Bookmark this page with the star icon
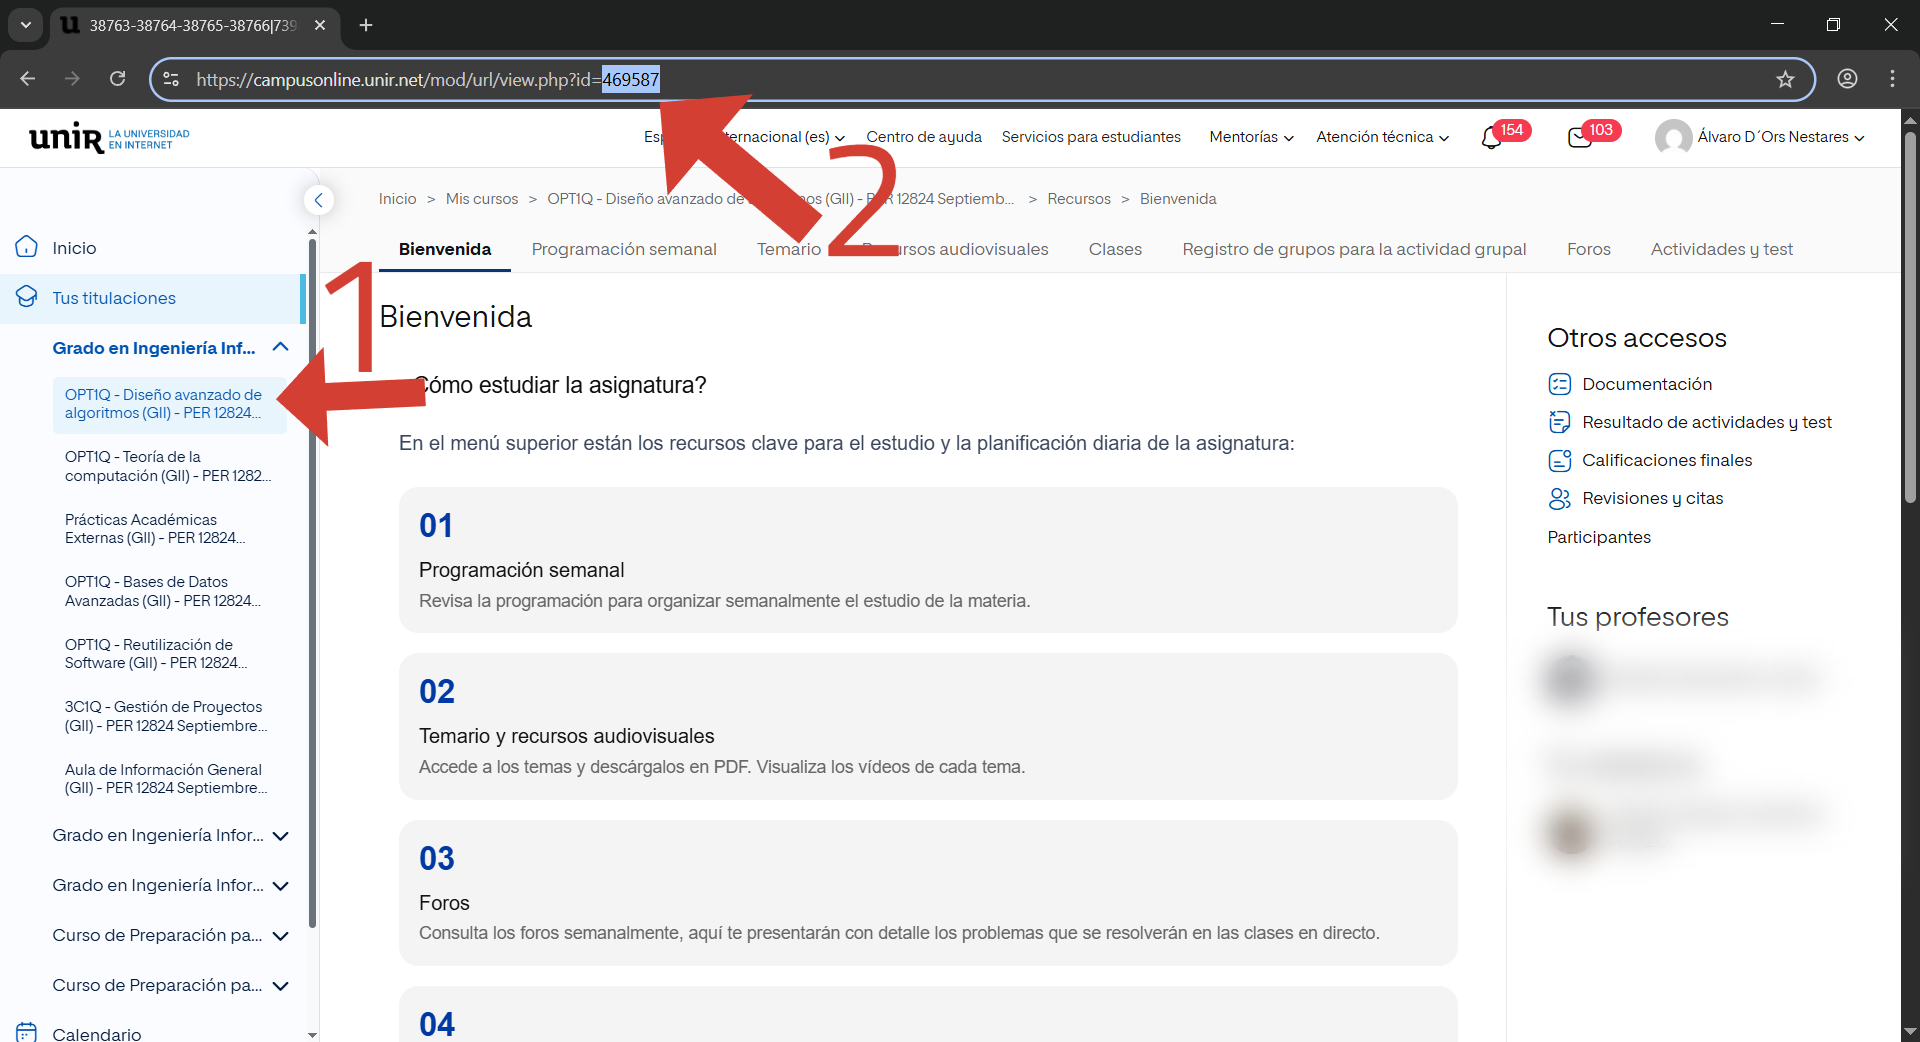 coord(1785,79)
